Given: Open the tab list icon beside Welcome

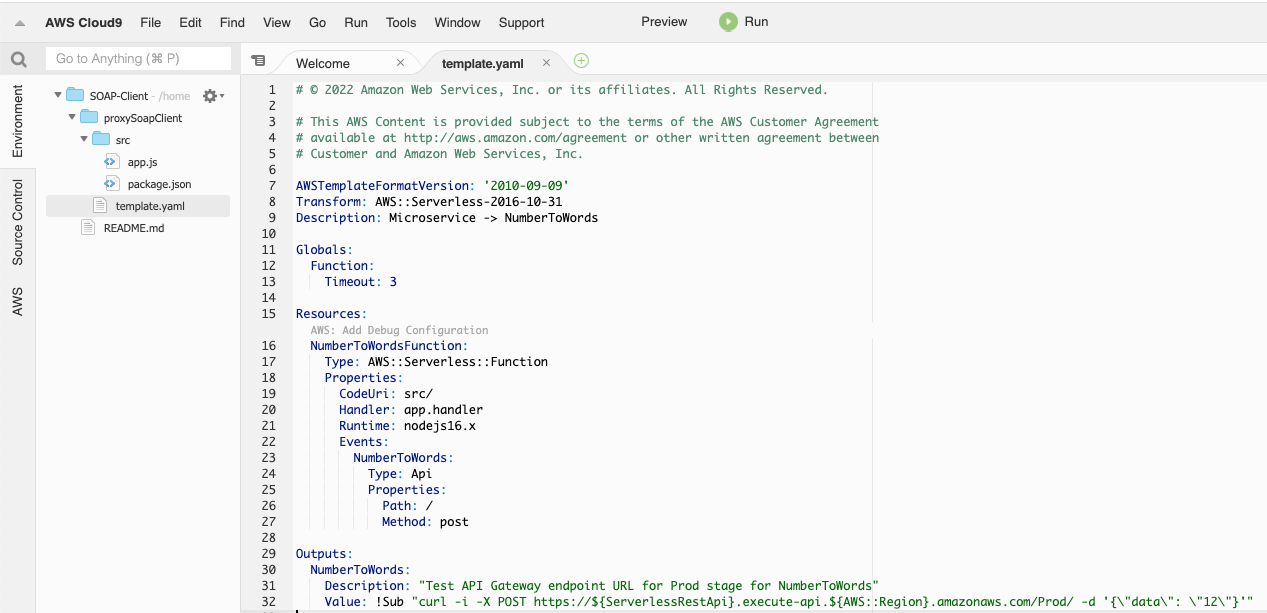Looking at the screenshot, I should pyautogui.click(x=258, y=61).
